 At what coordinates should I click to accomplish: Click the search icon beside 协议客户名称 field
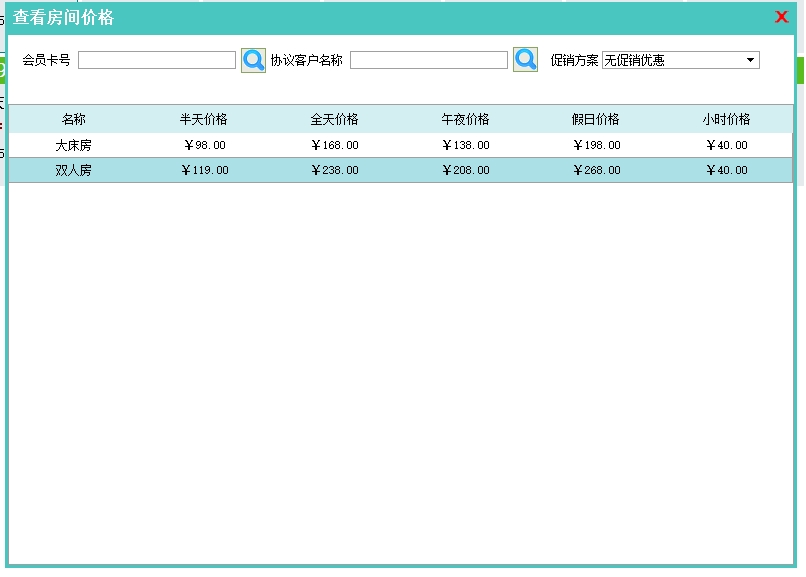coord(525,60)
